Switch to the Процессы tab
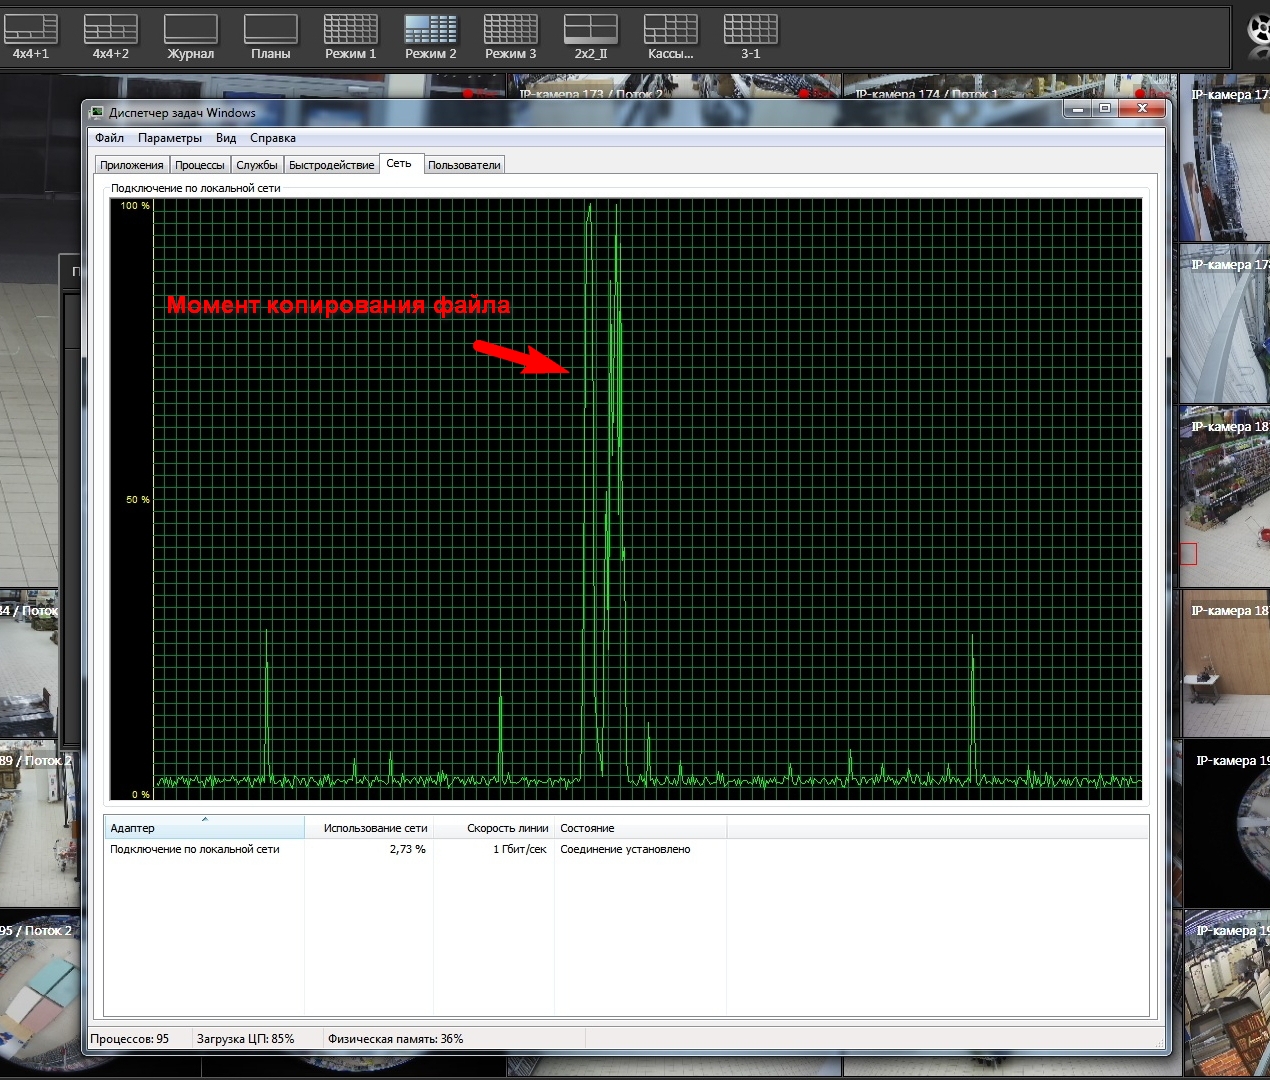The width and height of the screenshot is (1270, 1080). 200,165
